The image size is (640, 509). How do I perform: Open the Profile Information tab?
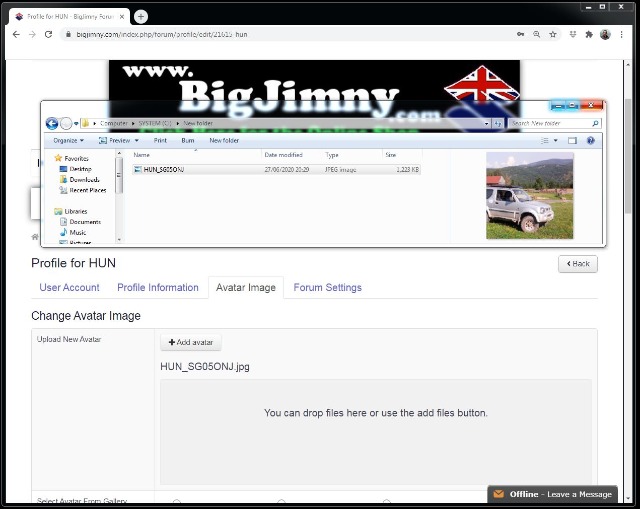(158, 288)
